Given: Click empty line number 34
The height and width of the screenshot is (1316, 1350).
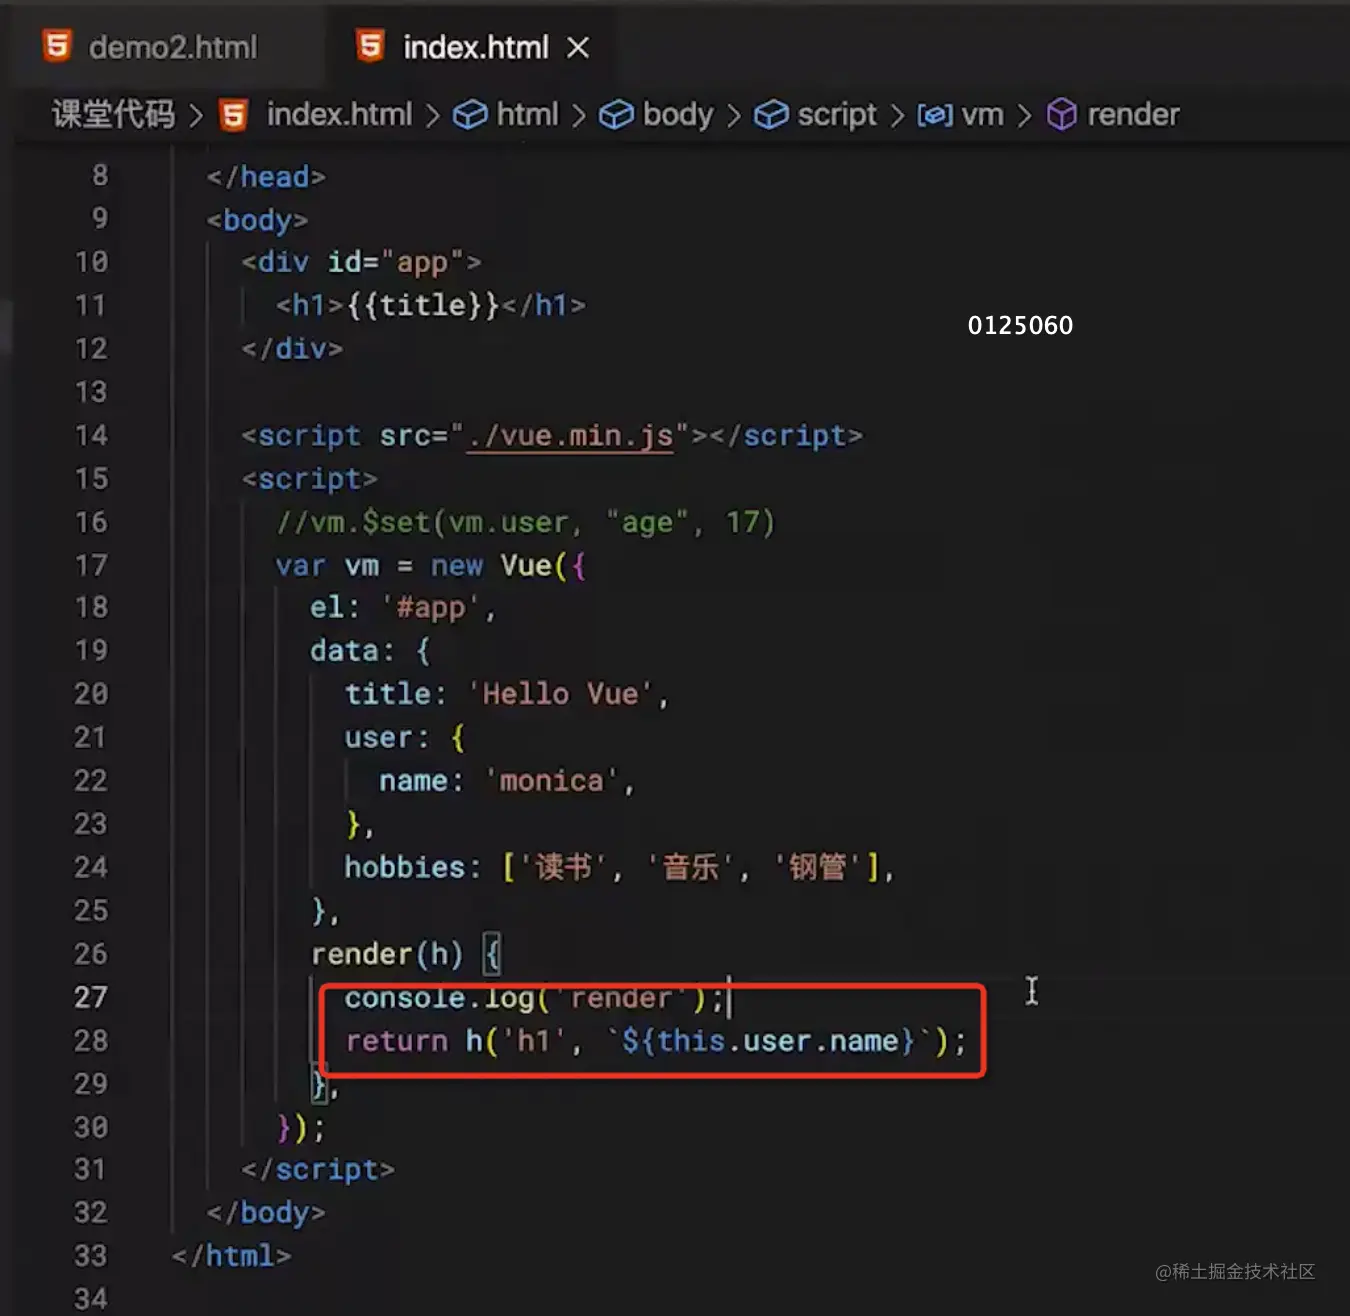Looking at the screenshot, I should tap(90, 1298).
